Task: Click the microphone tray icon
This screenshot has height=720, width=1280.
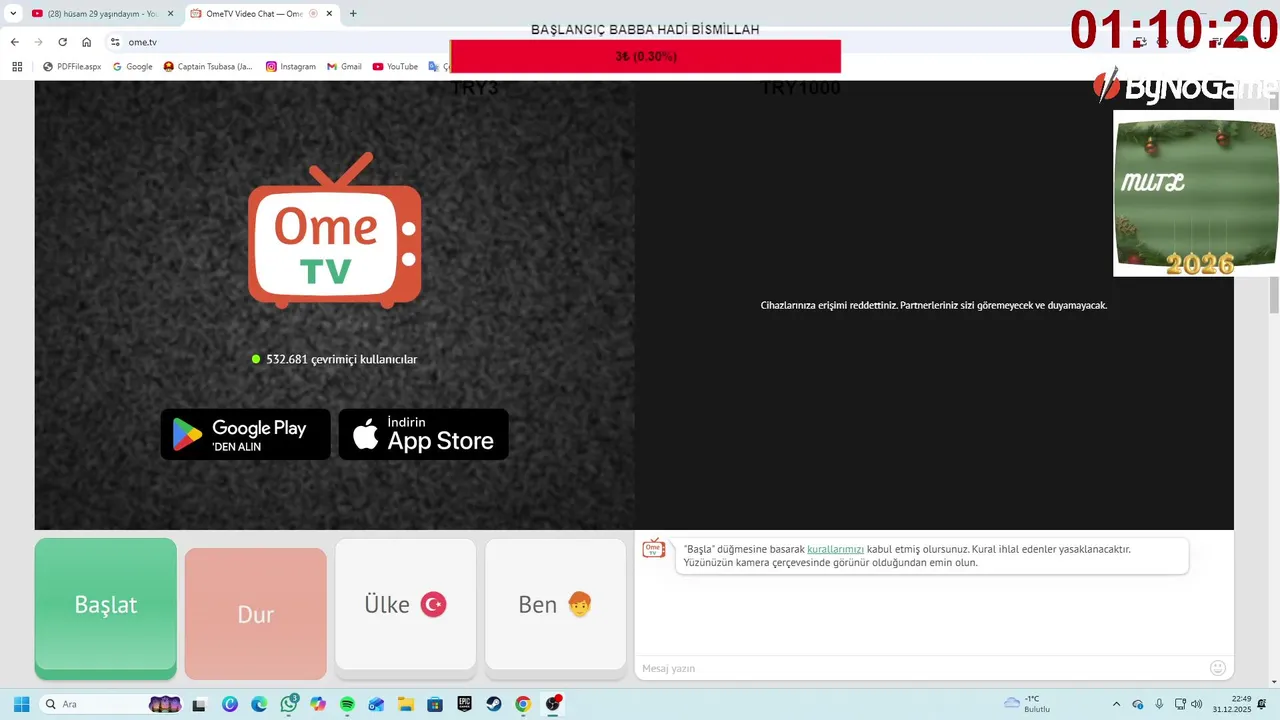Action: click(1159, 704)
